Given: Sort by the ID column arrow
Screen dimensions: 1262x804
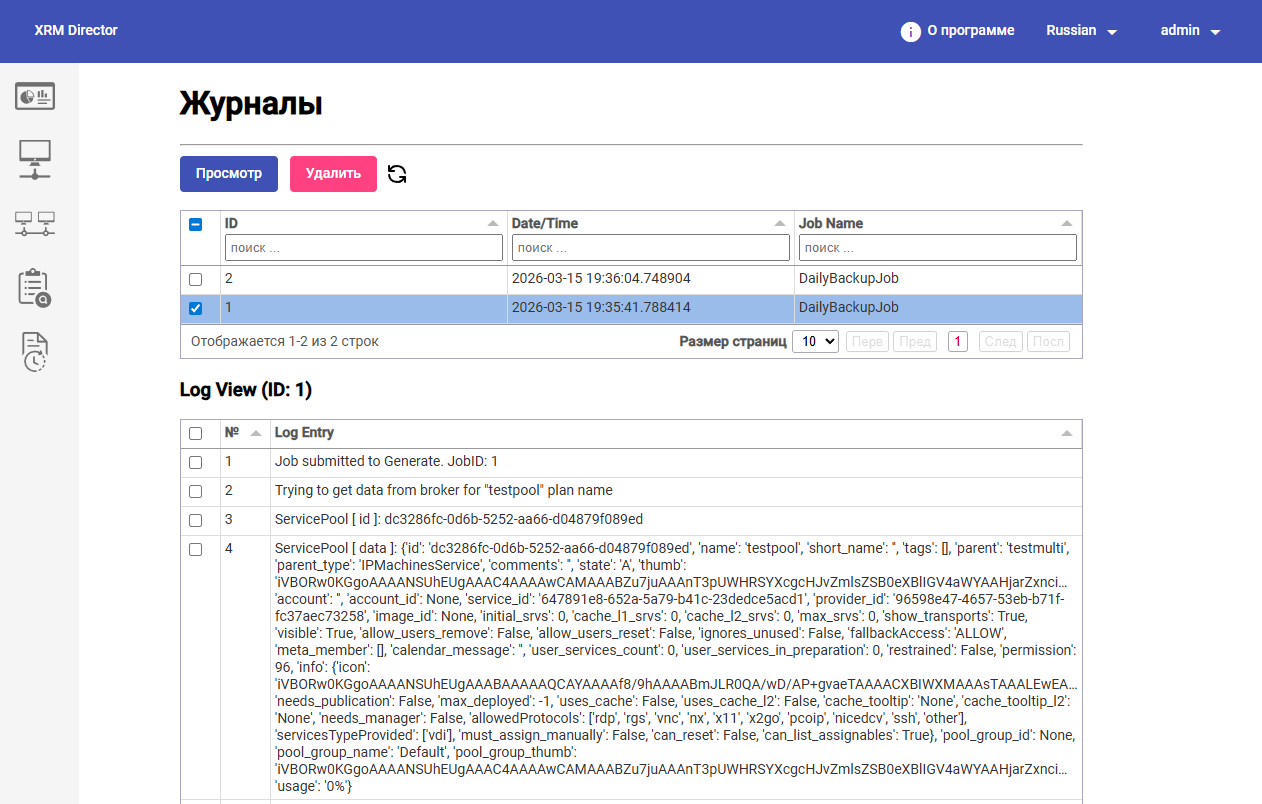Looking at the screenshot, I should click(x=492, y=223).
